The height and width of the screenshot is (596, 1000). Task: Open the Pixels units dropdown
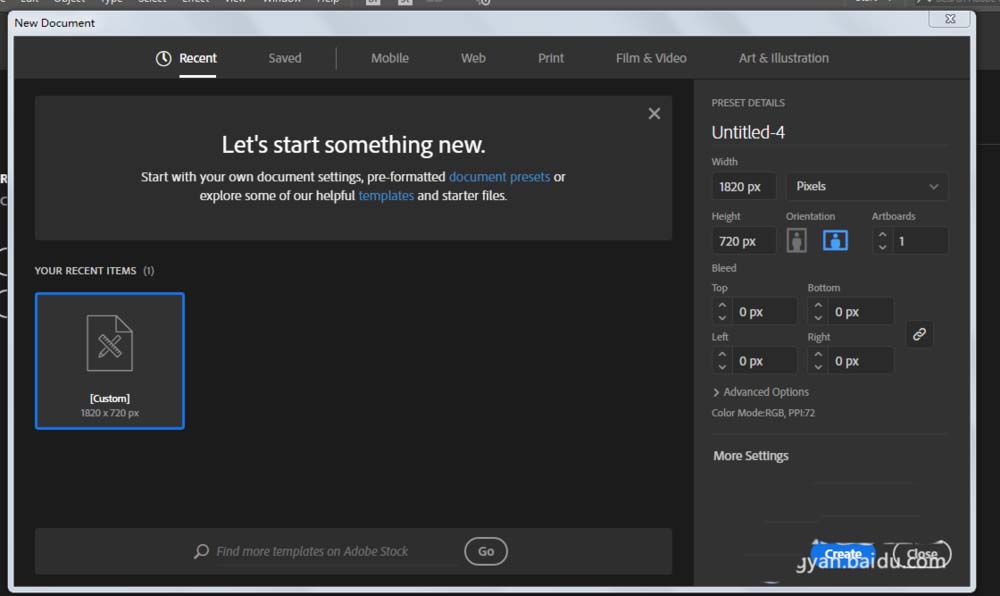point(867,186)
